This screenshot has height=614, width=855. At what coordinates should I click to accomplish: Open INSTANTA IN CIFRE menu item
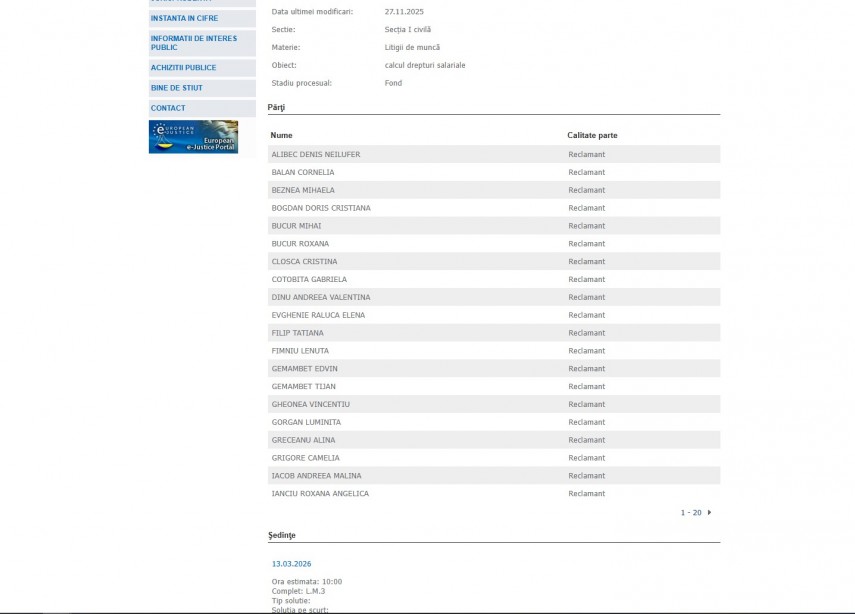184,18
